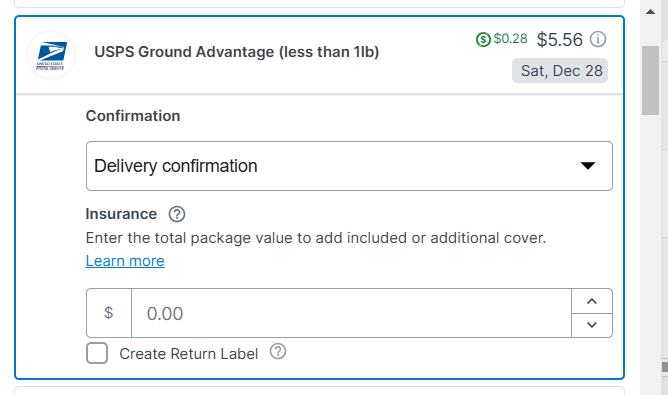
Task: Click the black caret arrow in Confirmation box
Action: [587, 166]
